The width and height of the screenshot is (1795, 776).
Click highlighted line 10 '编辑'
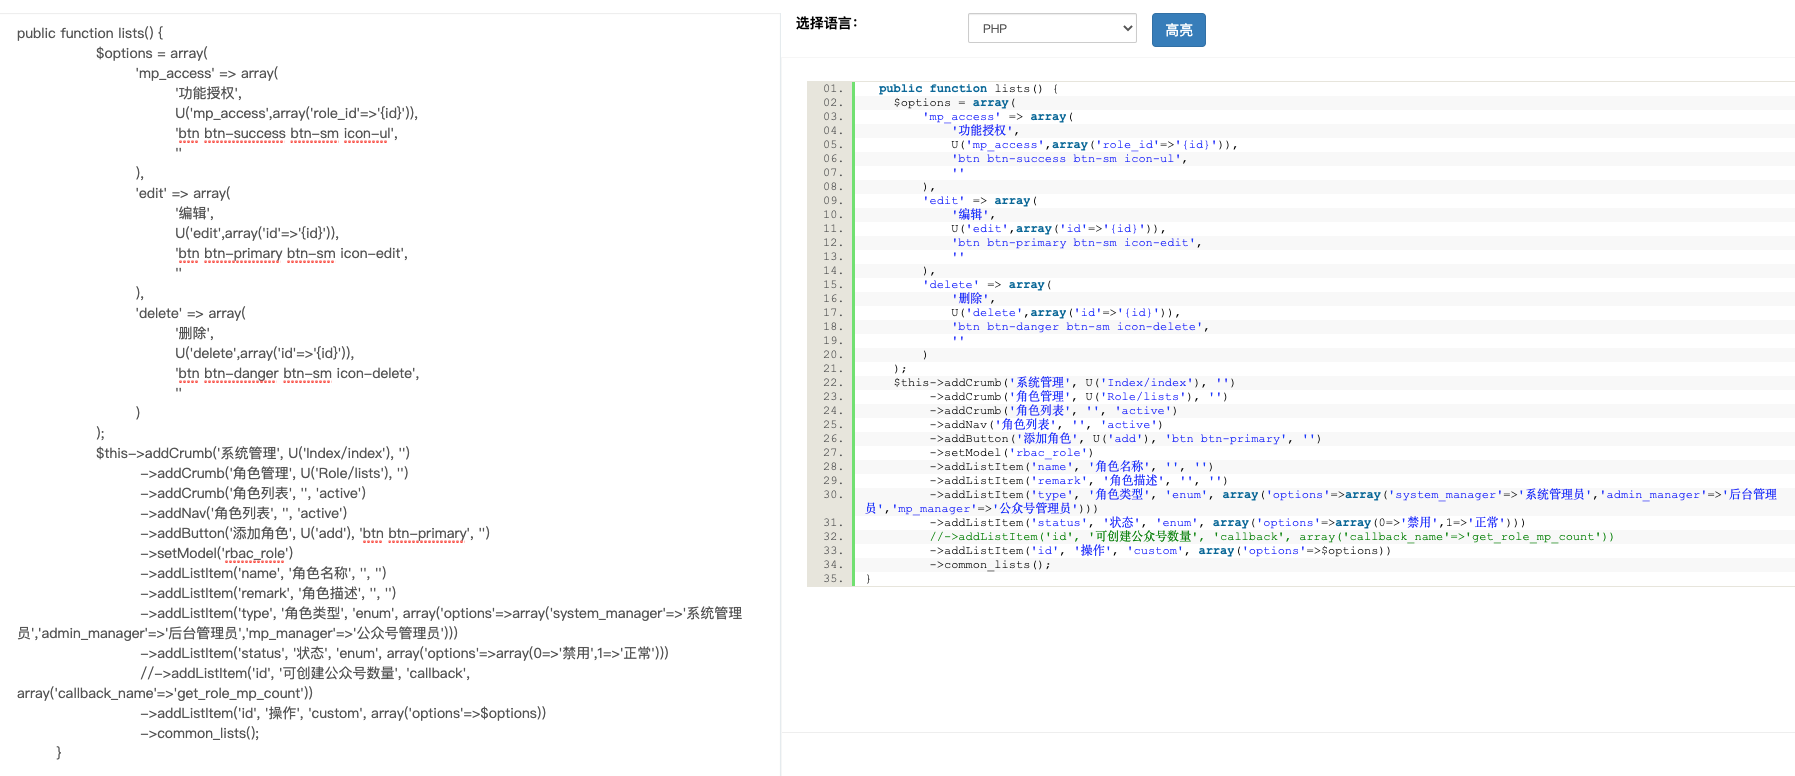973,214
